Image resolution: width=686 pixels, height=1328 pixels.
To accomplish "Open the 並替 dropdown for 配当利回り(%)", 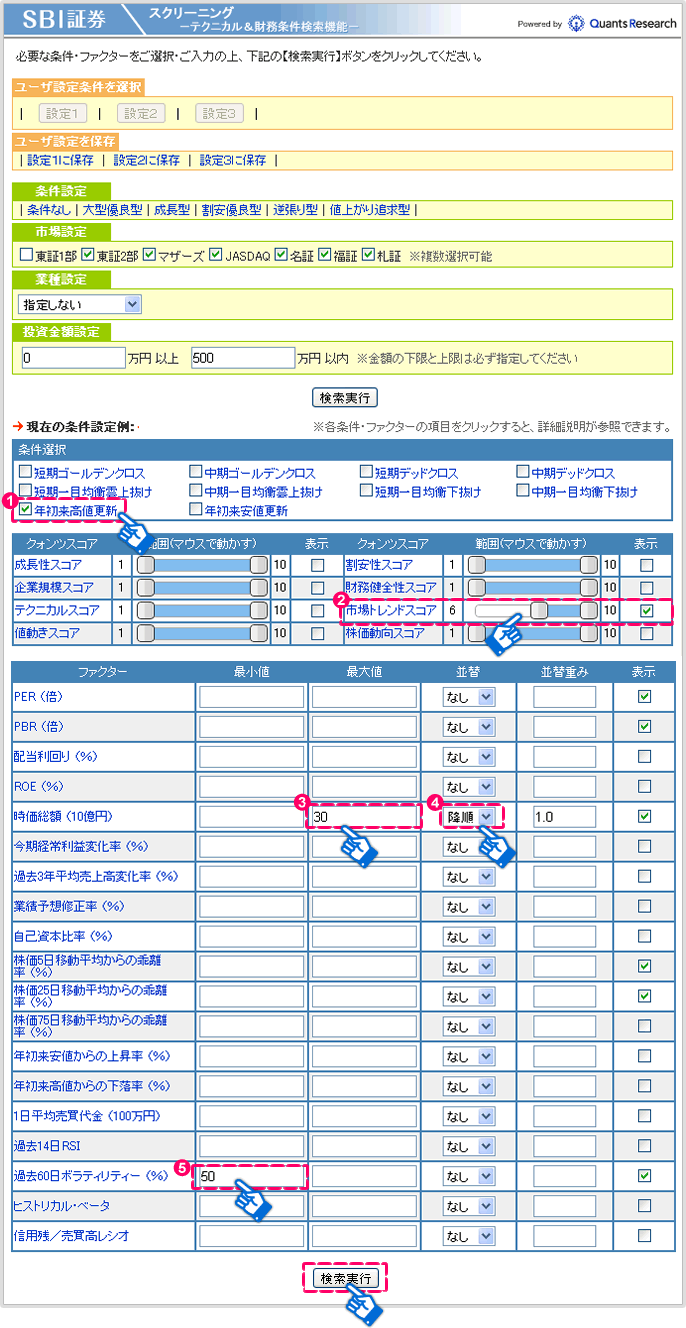I will click(x=469, y=757).
